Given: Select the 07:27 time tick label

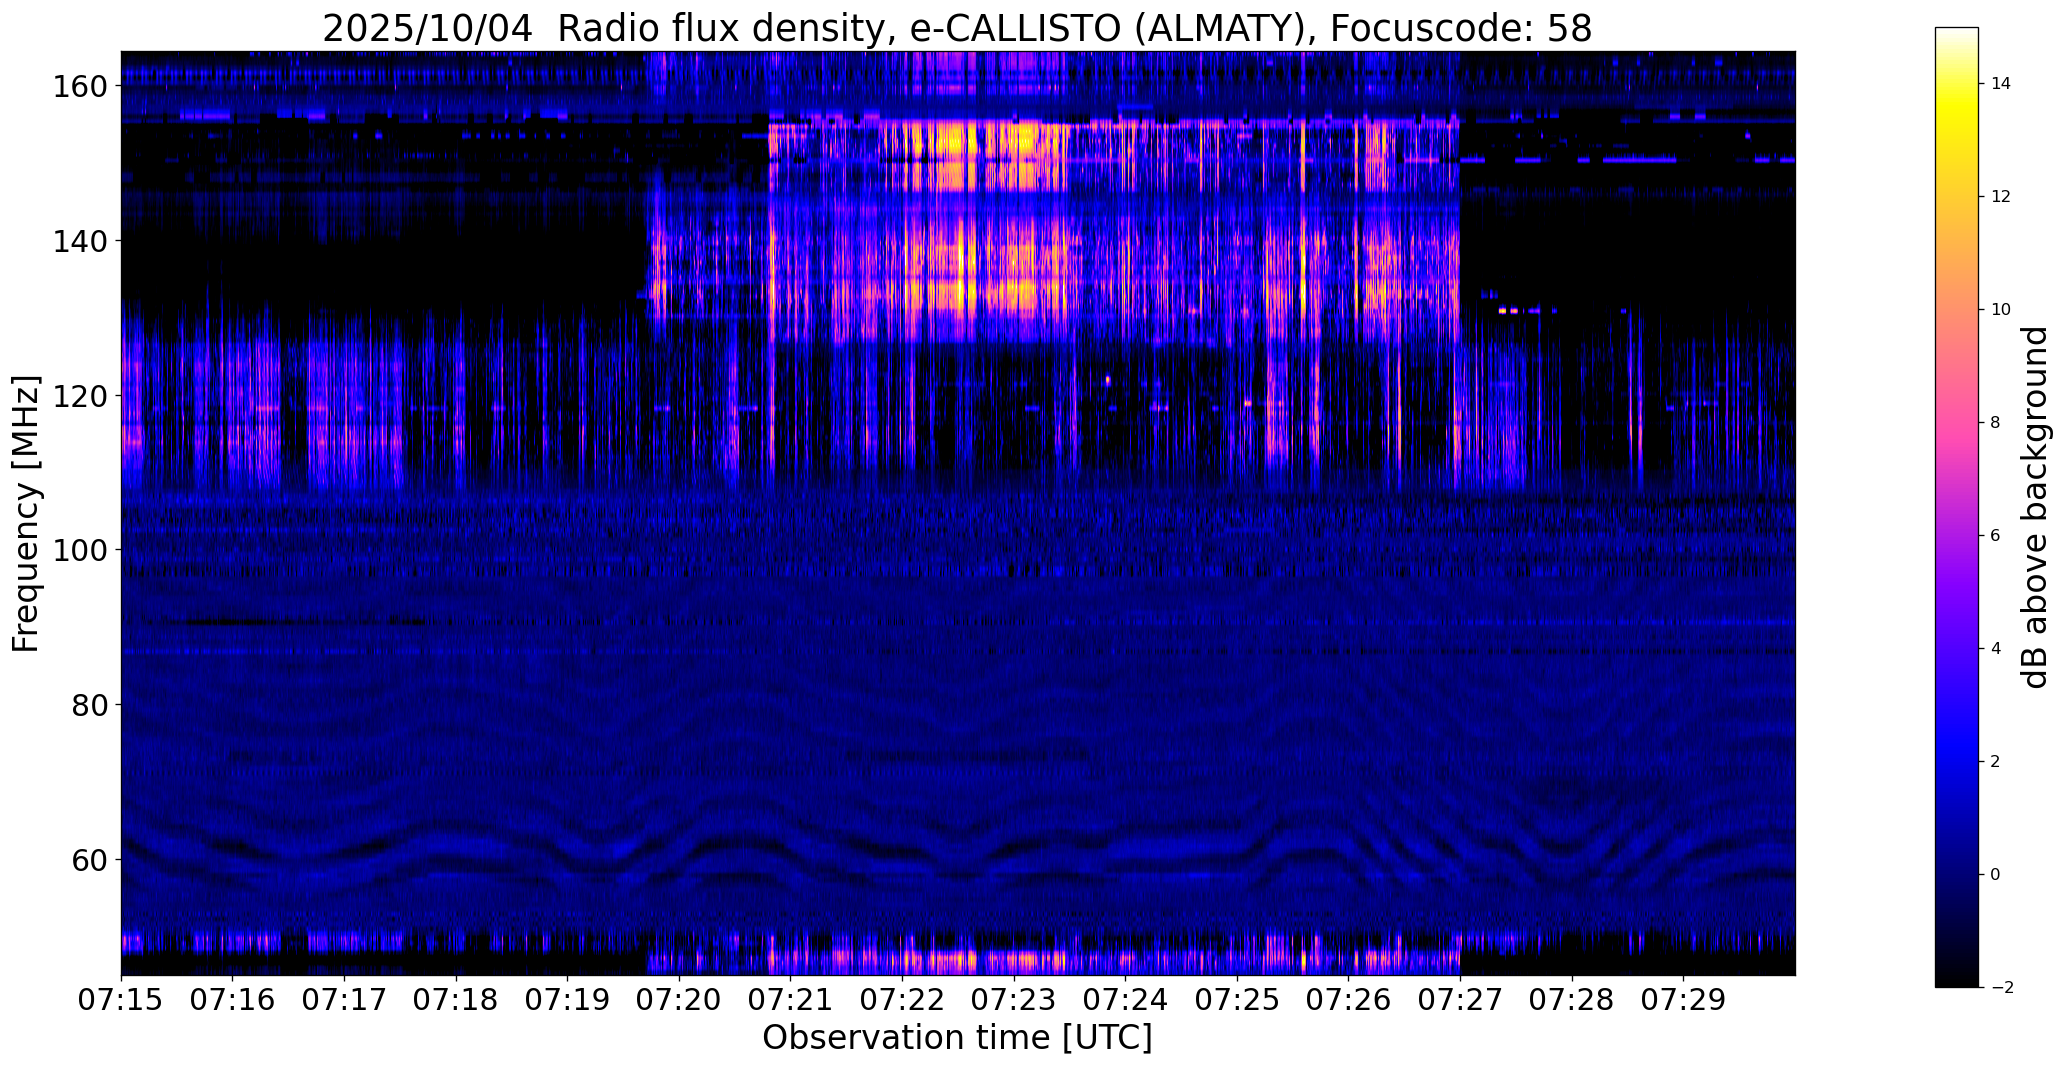Looking at the screenshot, I should (1460, 1001).
